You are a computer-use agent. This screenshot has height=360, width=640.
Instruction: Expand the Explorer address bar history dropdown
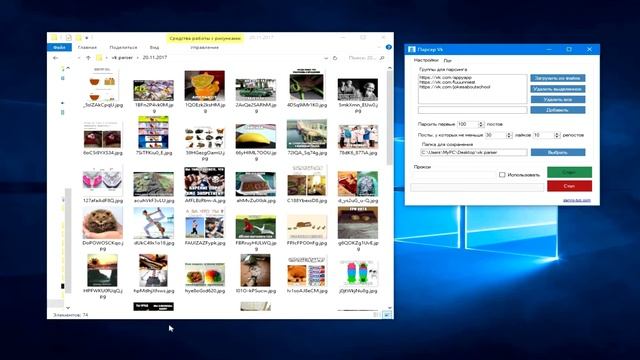pyautogui.click(x=326, y=58)
